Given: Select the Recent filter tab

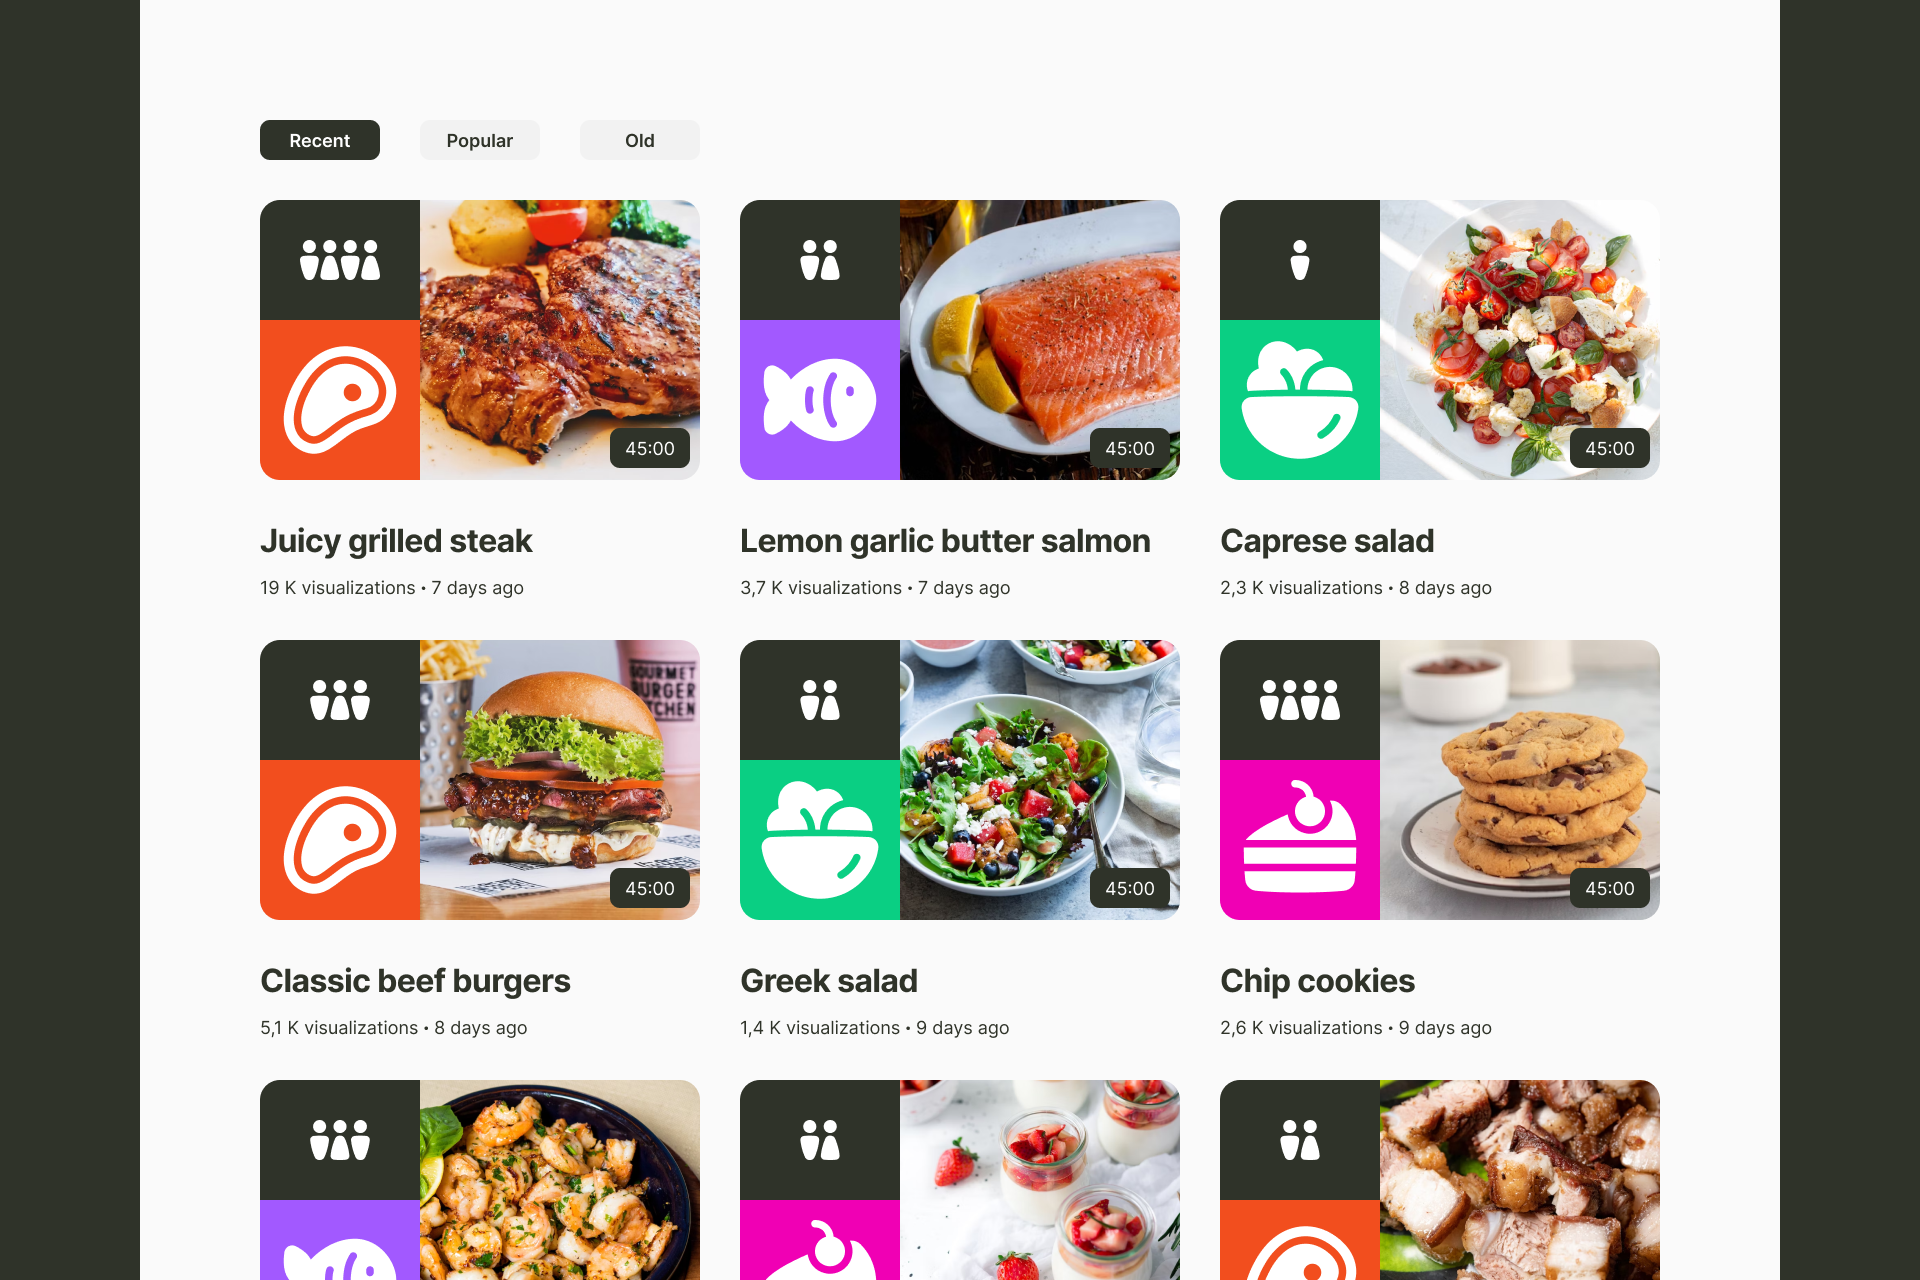Looking at the screenshot, I should coord(320,140).
